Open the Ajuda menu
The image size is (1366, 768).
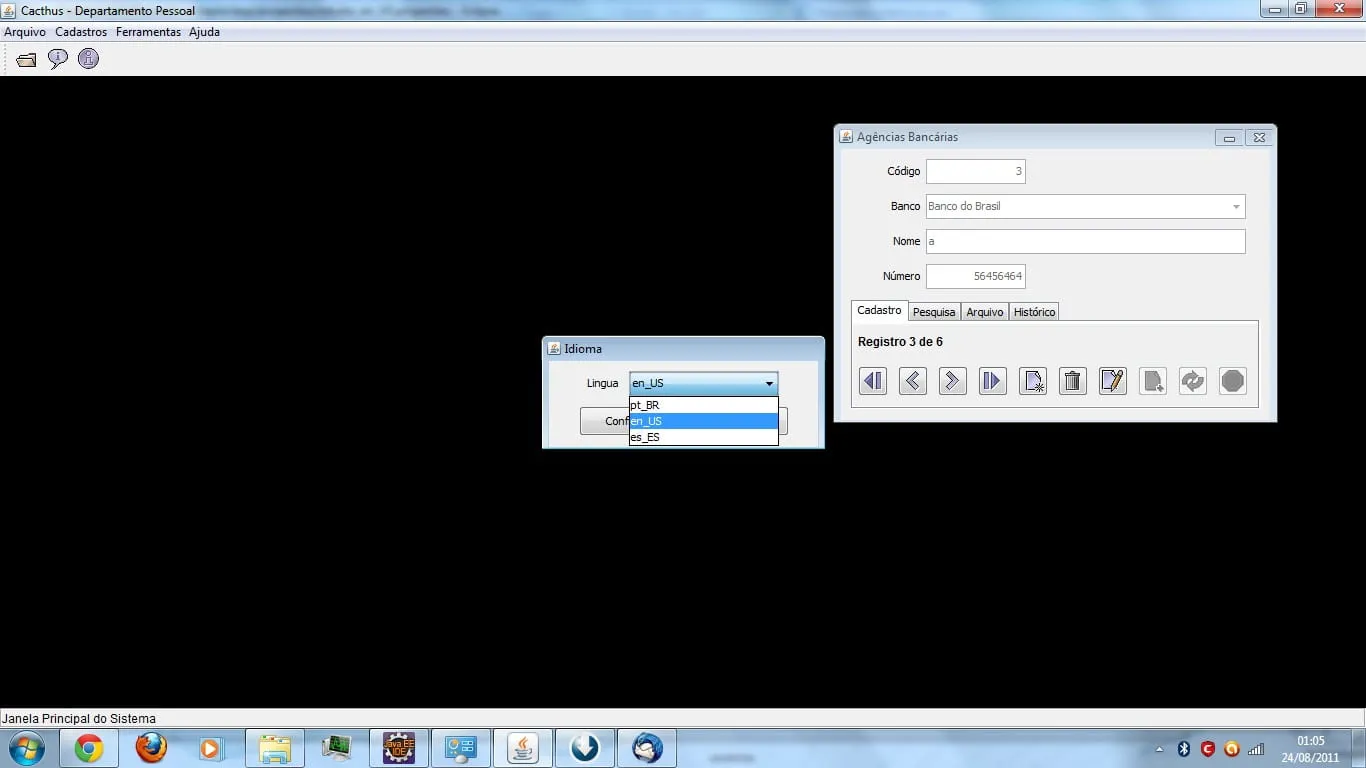pos(204,32)
